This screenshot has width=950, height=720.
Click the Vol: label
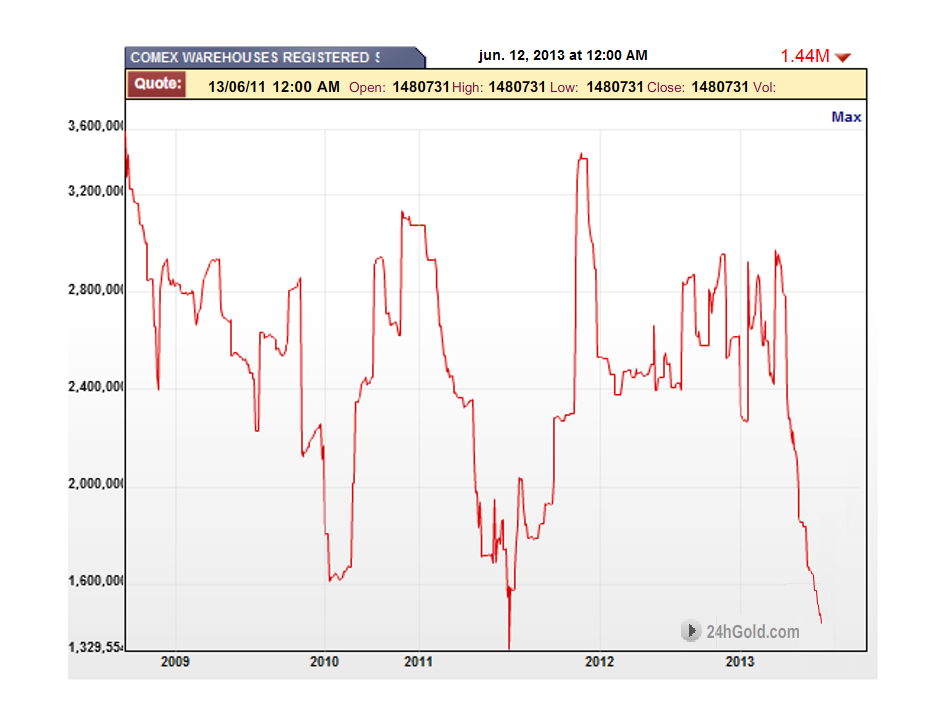(x=764, y=87)
